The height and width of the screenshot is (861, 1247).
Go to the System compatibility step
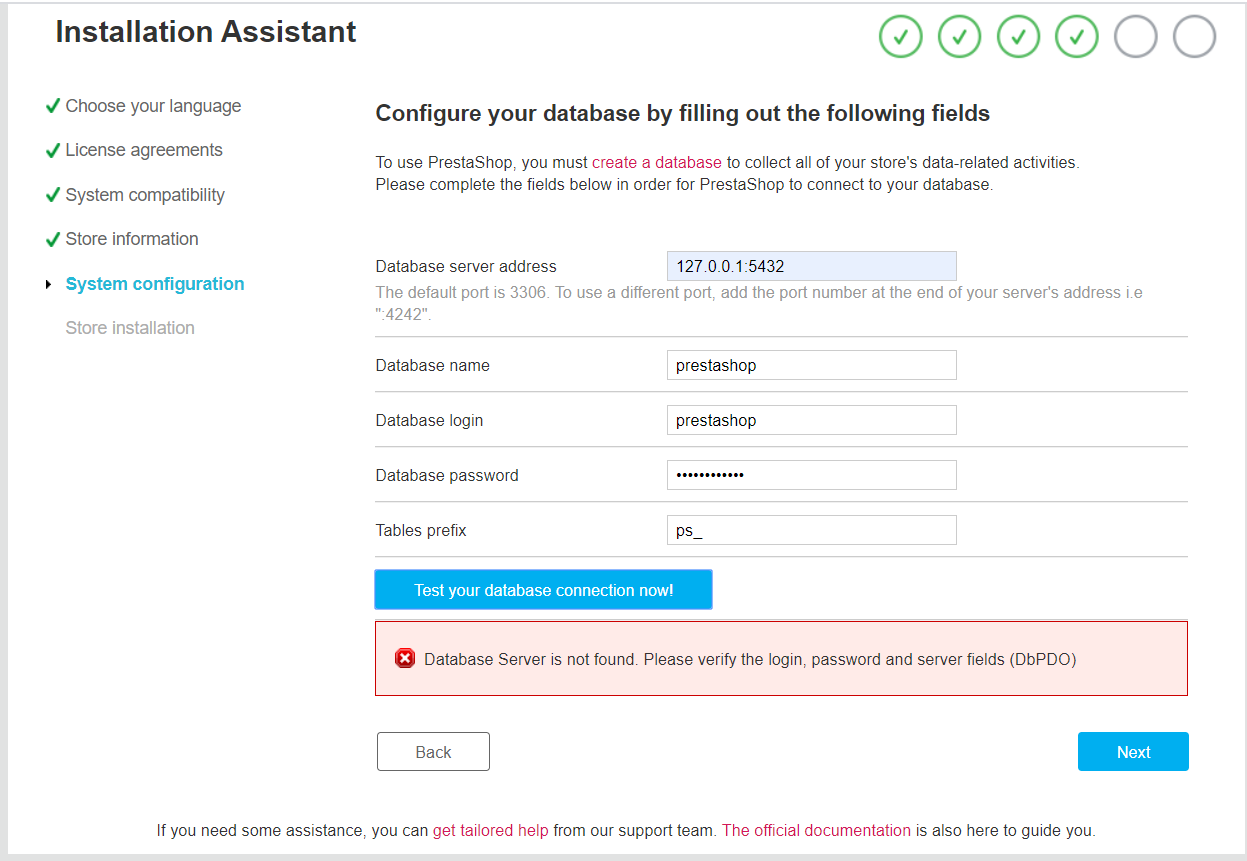point(145,195)
